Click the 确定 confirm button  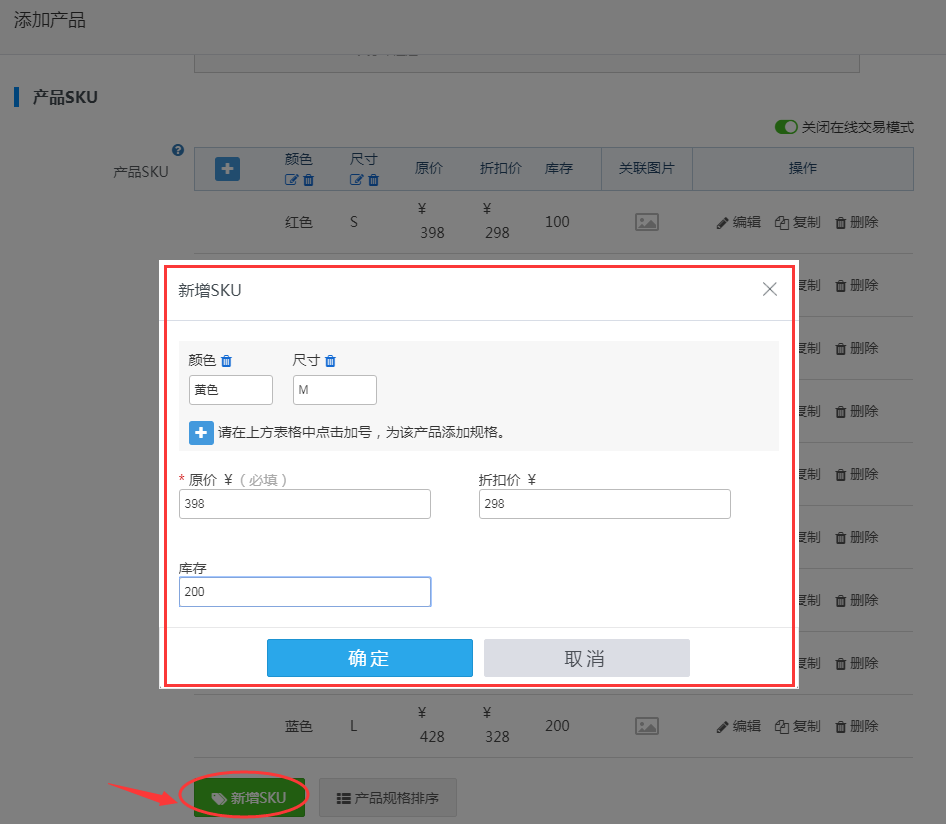click(x=369, y=658)
